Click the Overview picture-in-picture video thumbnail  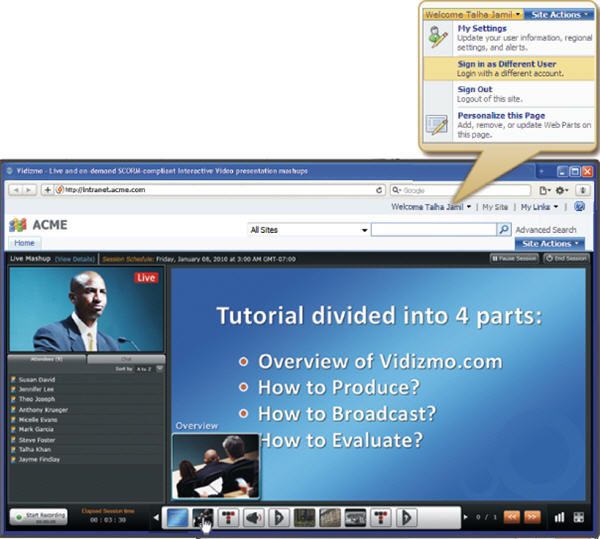tap(216, 466)
